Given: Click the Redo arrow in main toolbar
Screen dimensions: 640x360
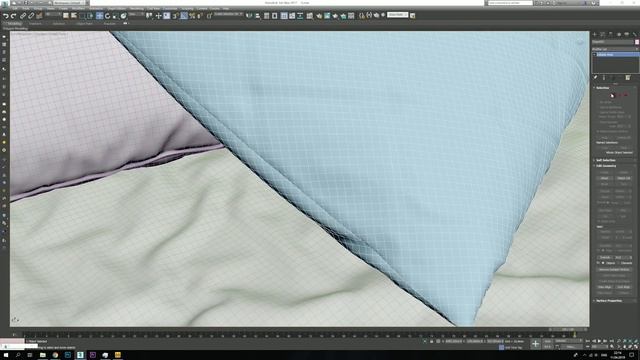Looking at the screenshot, I should click(13, 16).
